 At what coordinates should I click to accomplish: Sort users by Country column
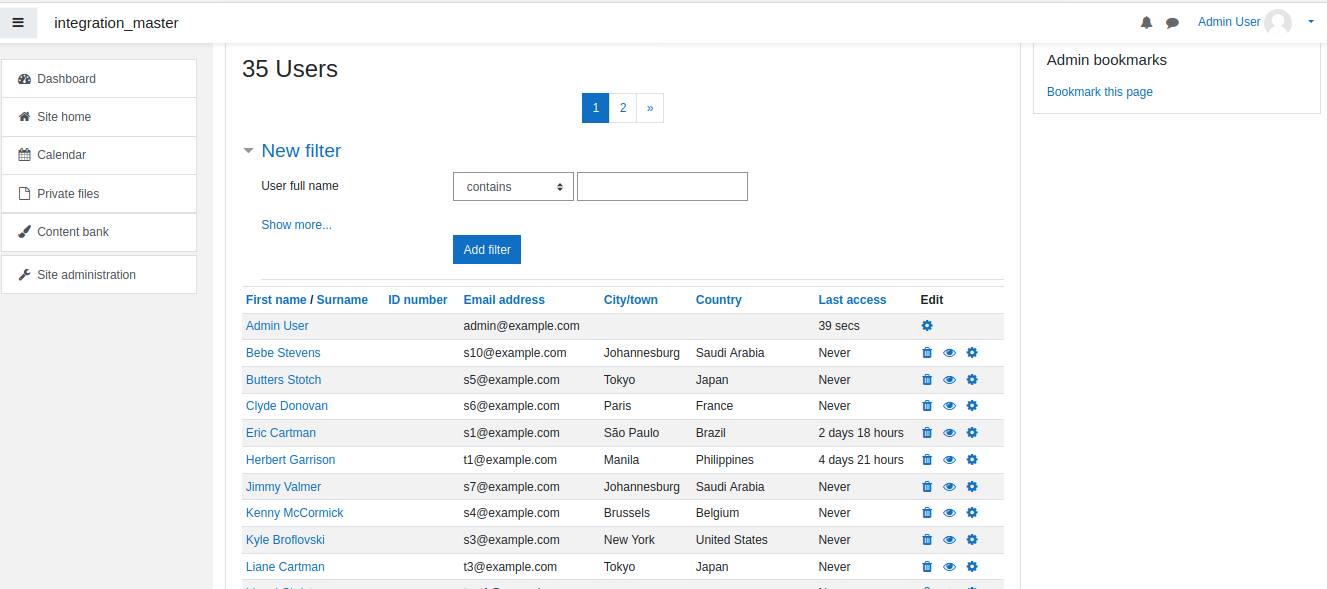[719, 300]
